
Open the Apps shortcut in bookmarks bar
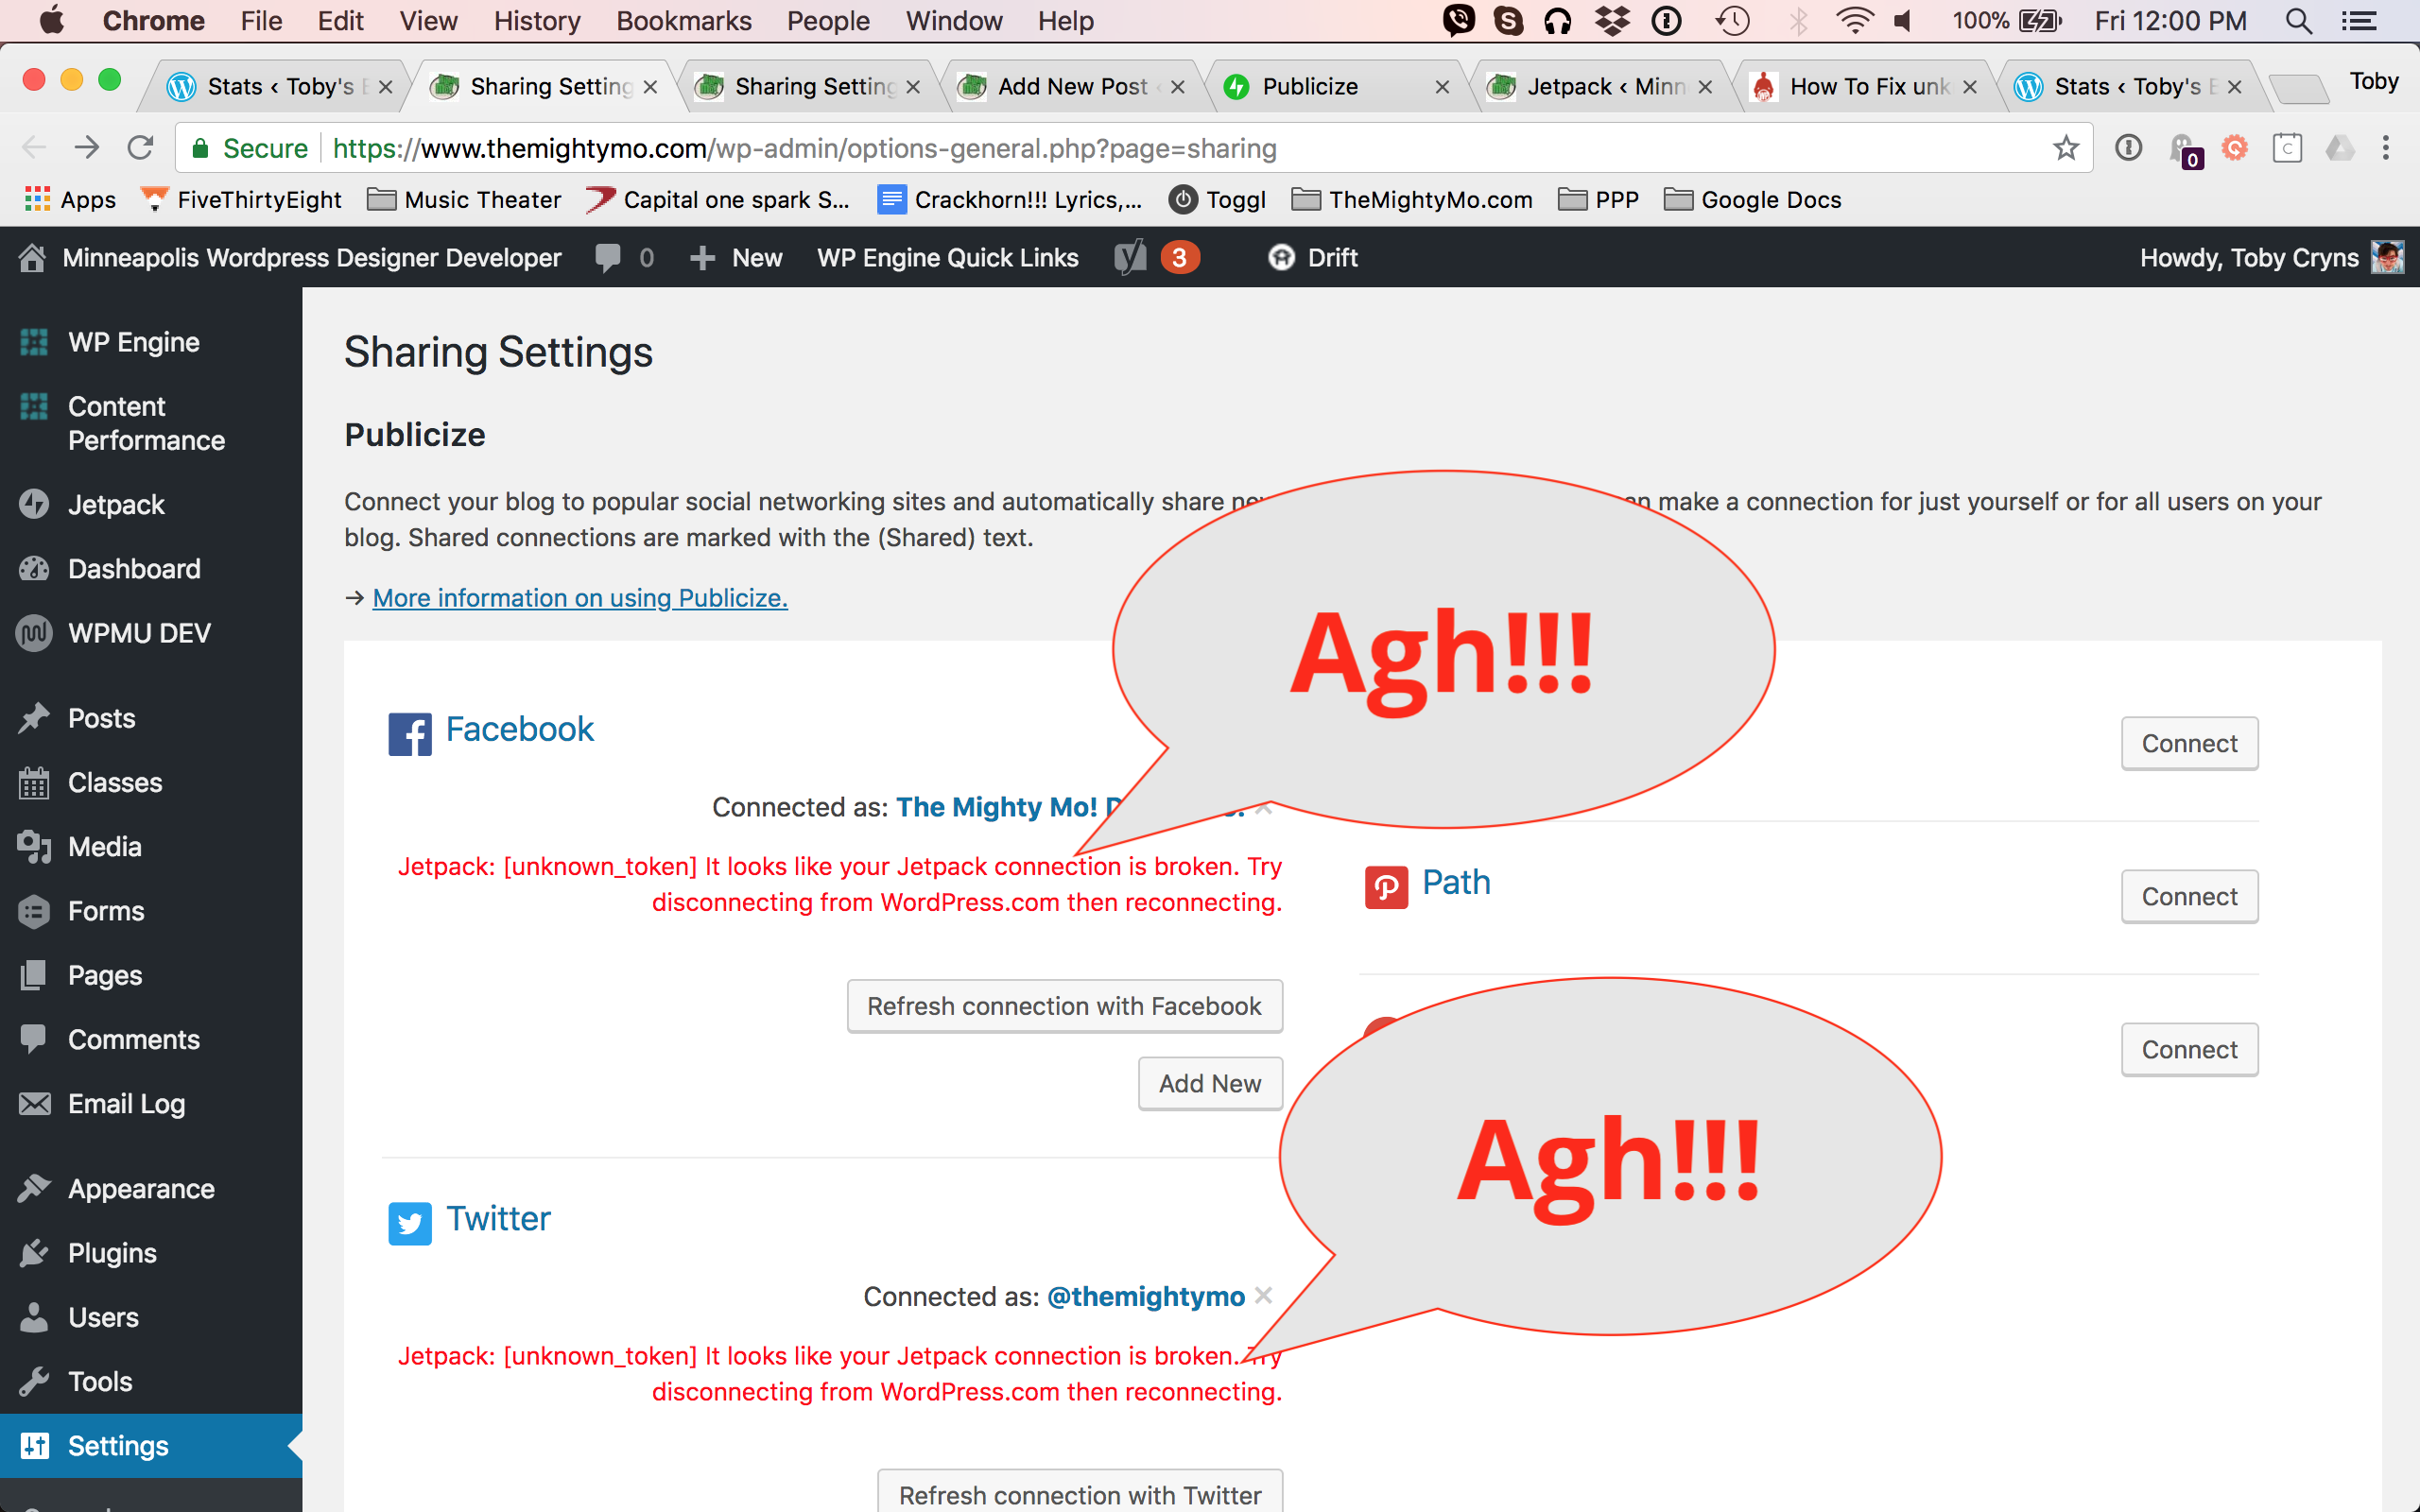(70, 200)
